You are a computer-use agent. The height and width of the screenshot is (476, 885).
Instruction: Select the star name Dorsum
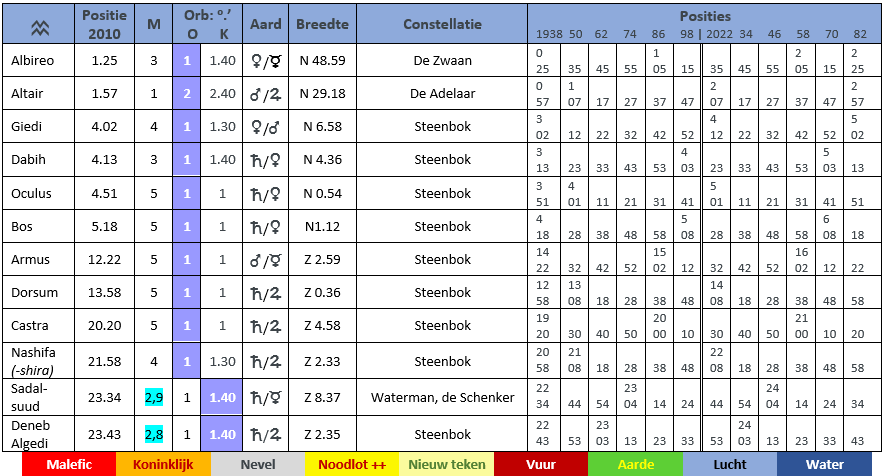click(x=34, y=293)
